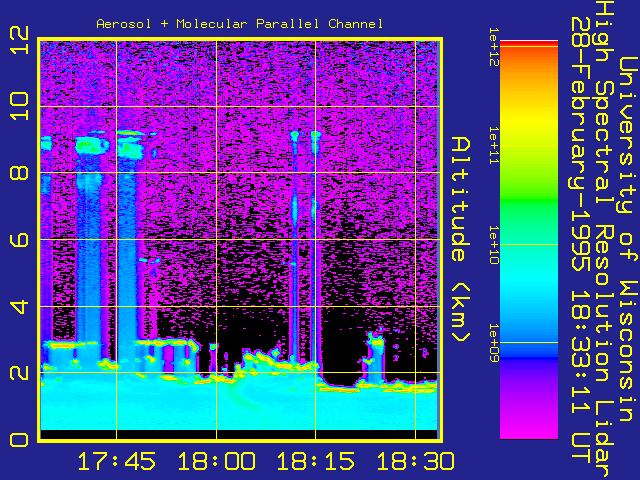Click the '4' altitude axis label
This screenshot has height=480, width=640.
click(19, 307)
